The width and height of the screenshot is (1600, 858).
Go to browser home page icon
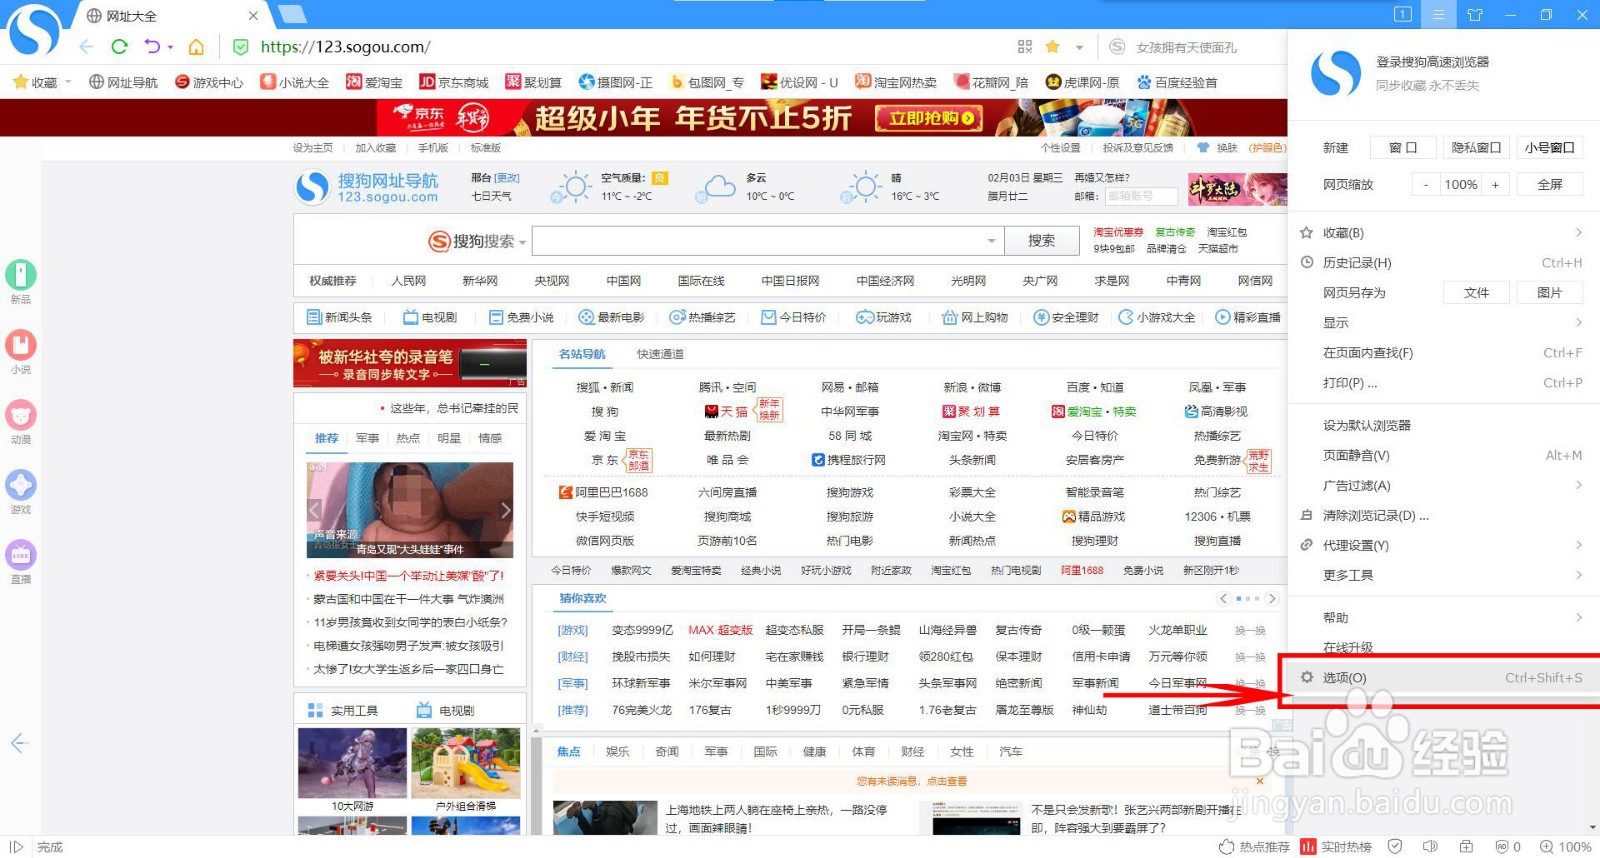(x=197, y=47)
